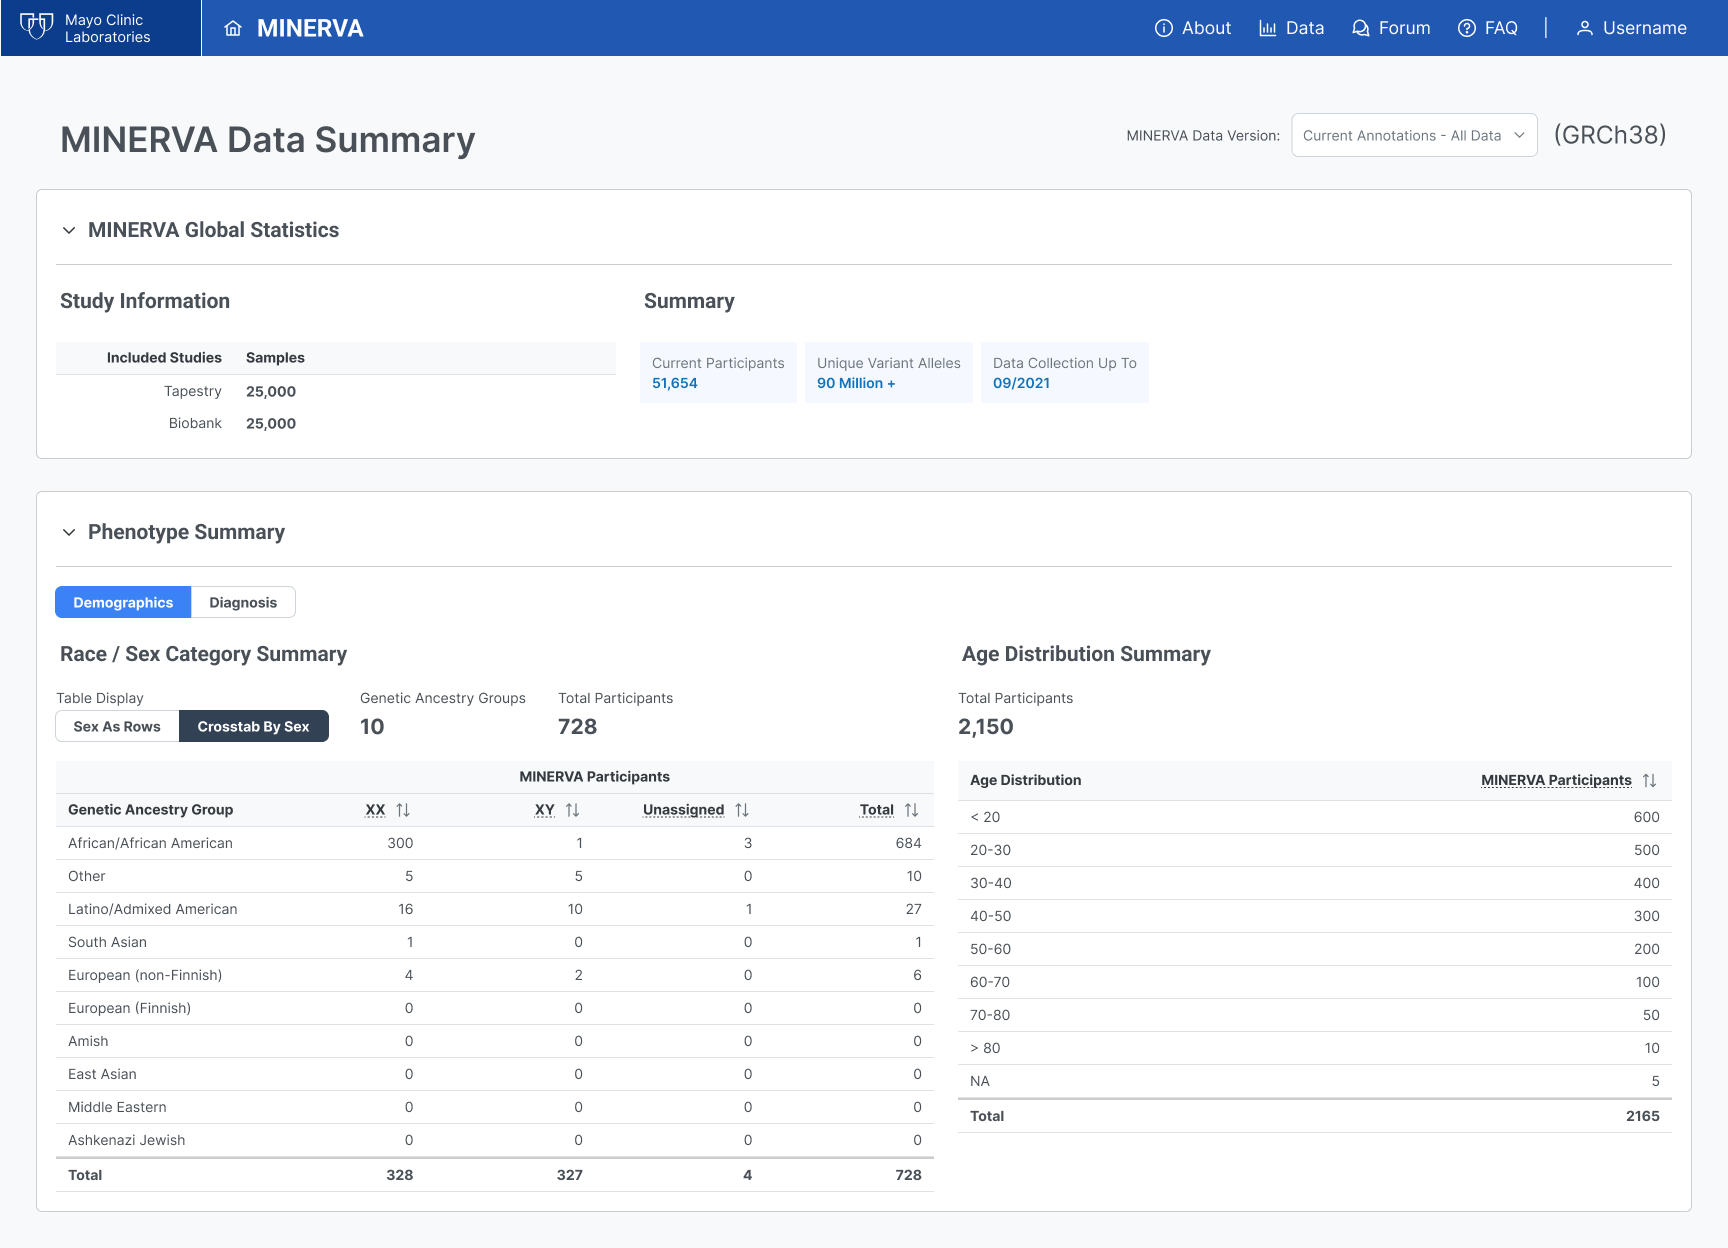The width and height of the screenshot is (1728, 1248).
Task: Click the About info icon
Action: click(x=1164, y=28)
